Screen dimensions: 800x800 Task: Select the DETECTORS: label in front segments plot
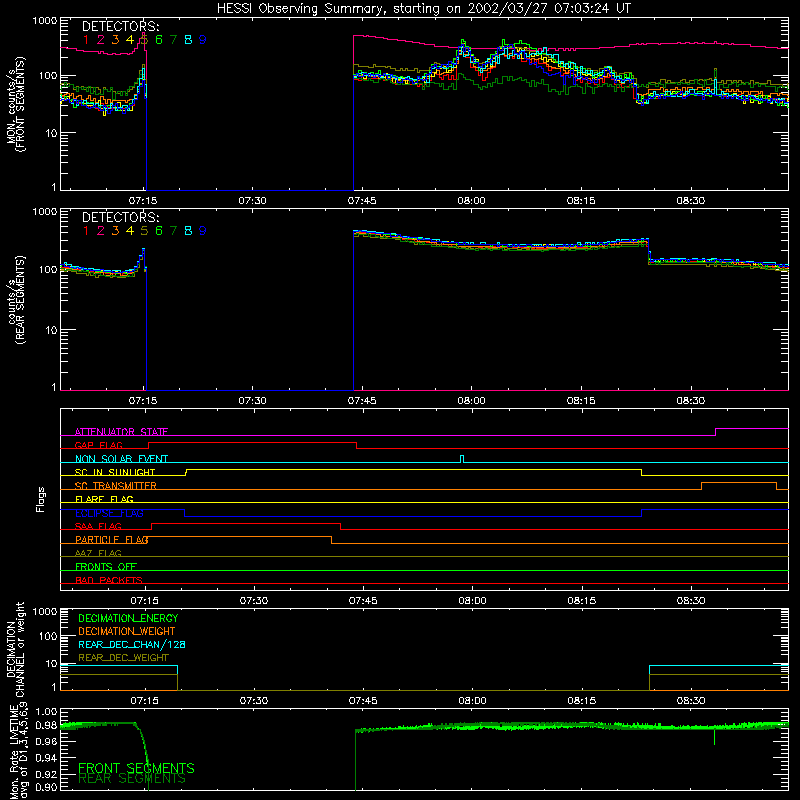pyautogui.click(x=120, y=26)
